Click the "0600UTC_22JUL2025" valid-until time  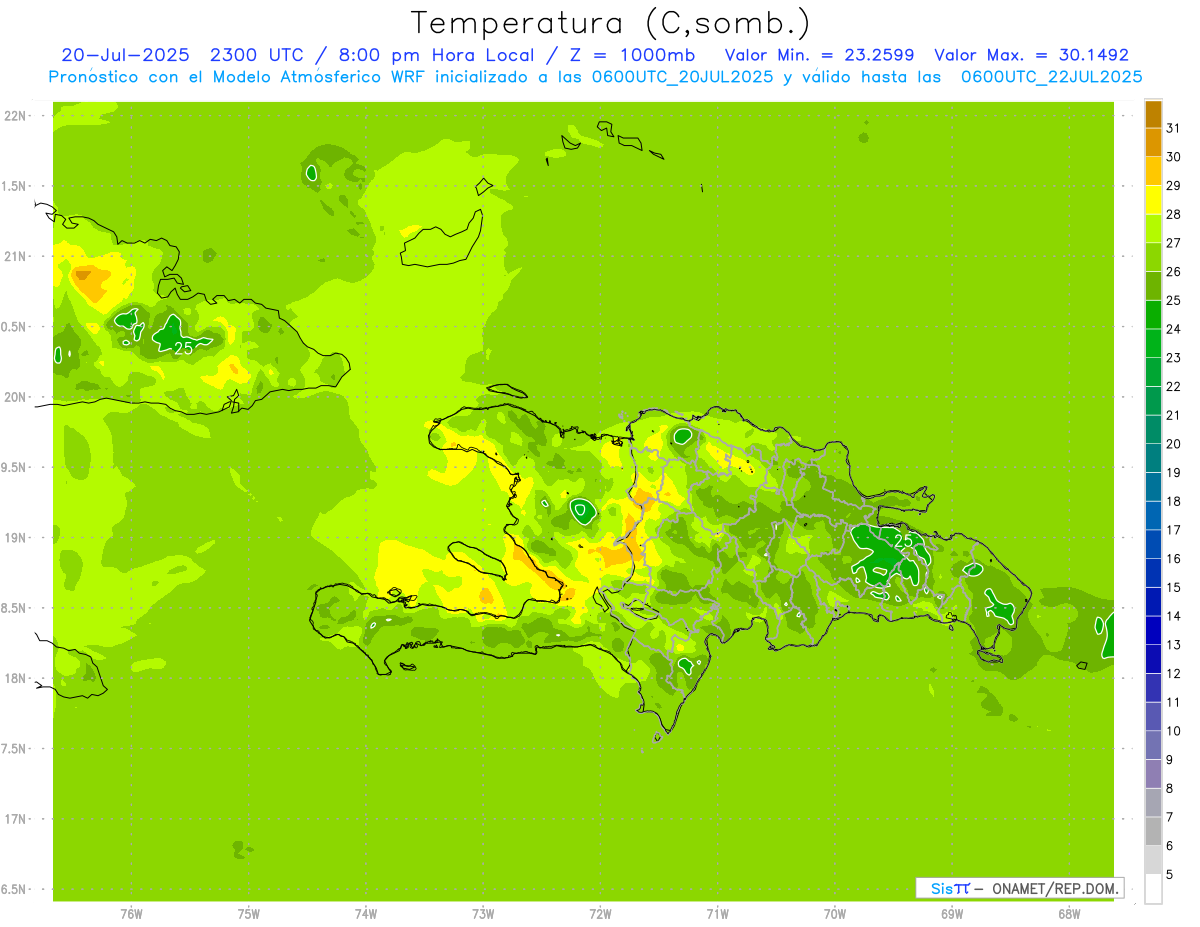click(1051, 76)
